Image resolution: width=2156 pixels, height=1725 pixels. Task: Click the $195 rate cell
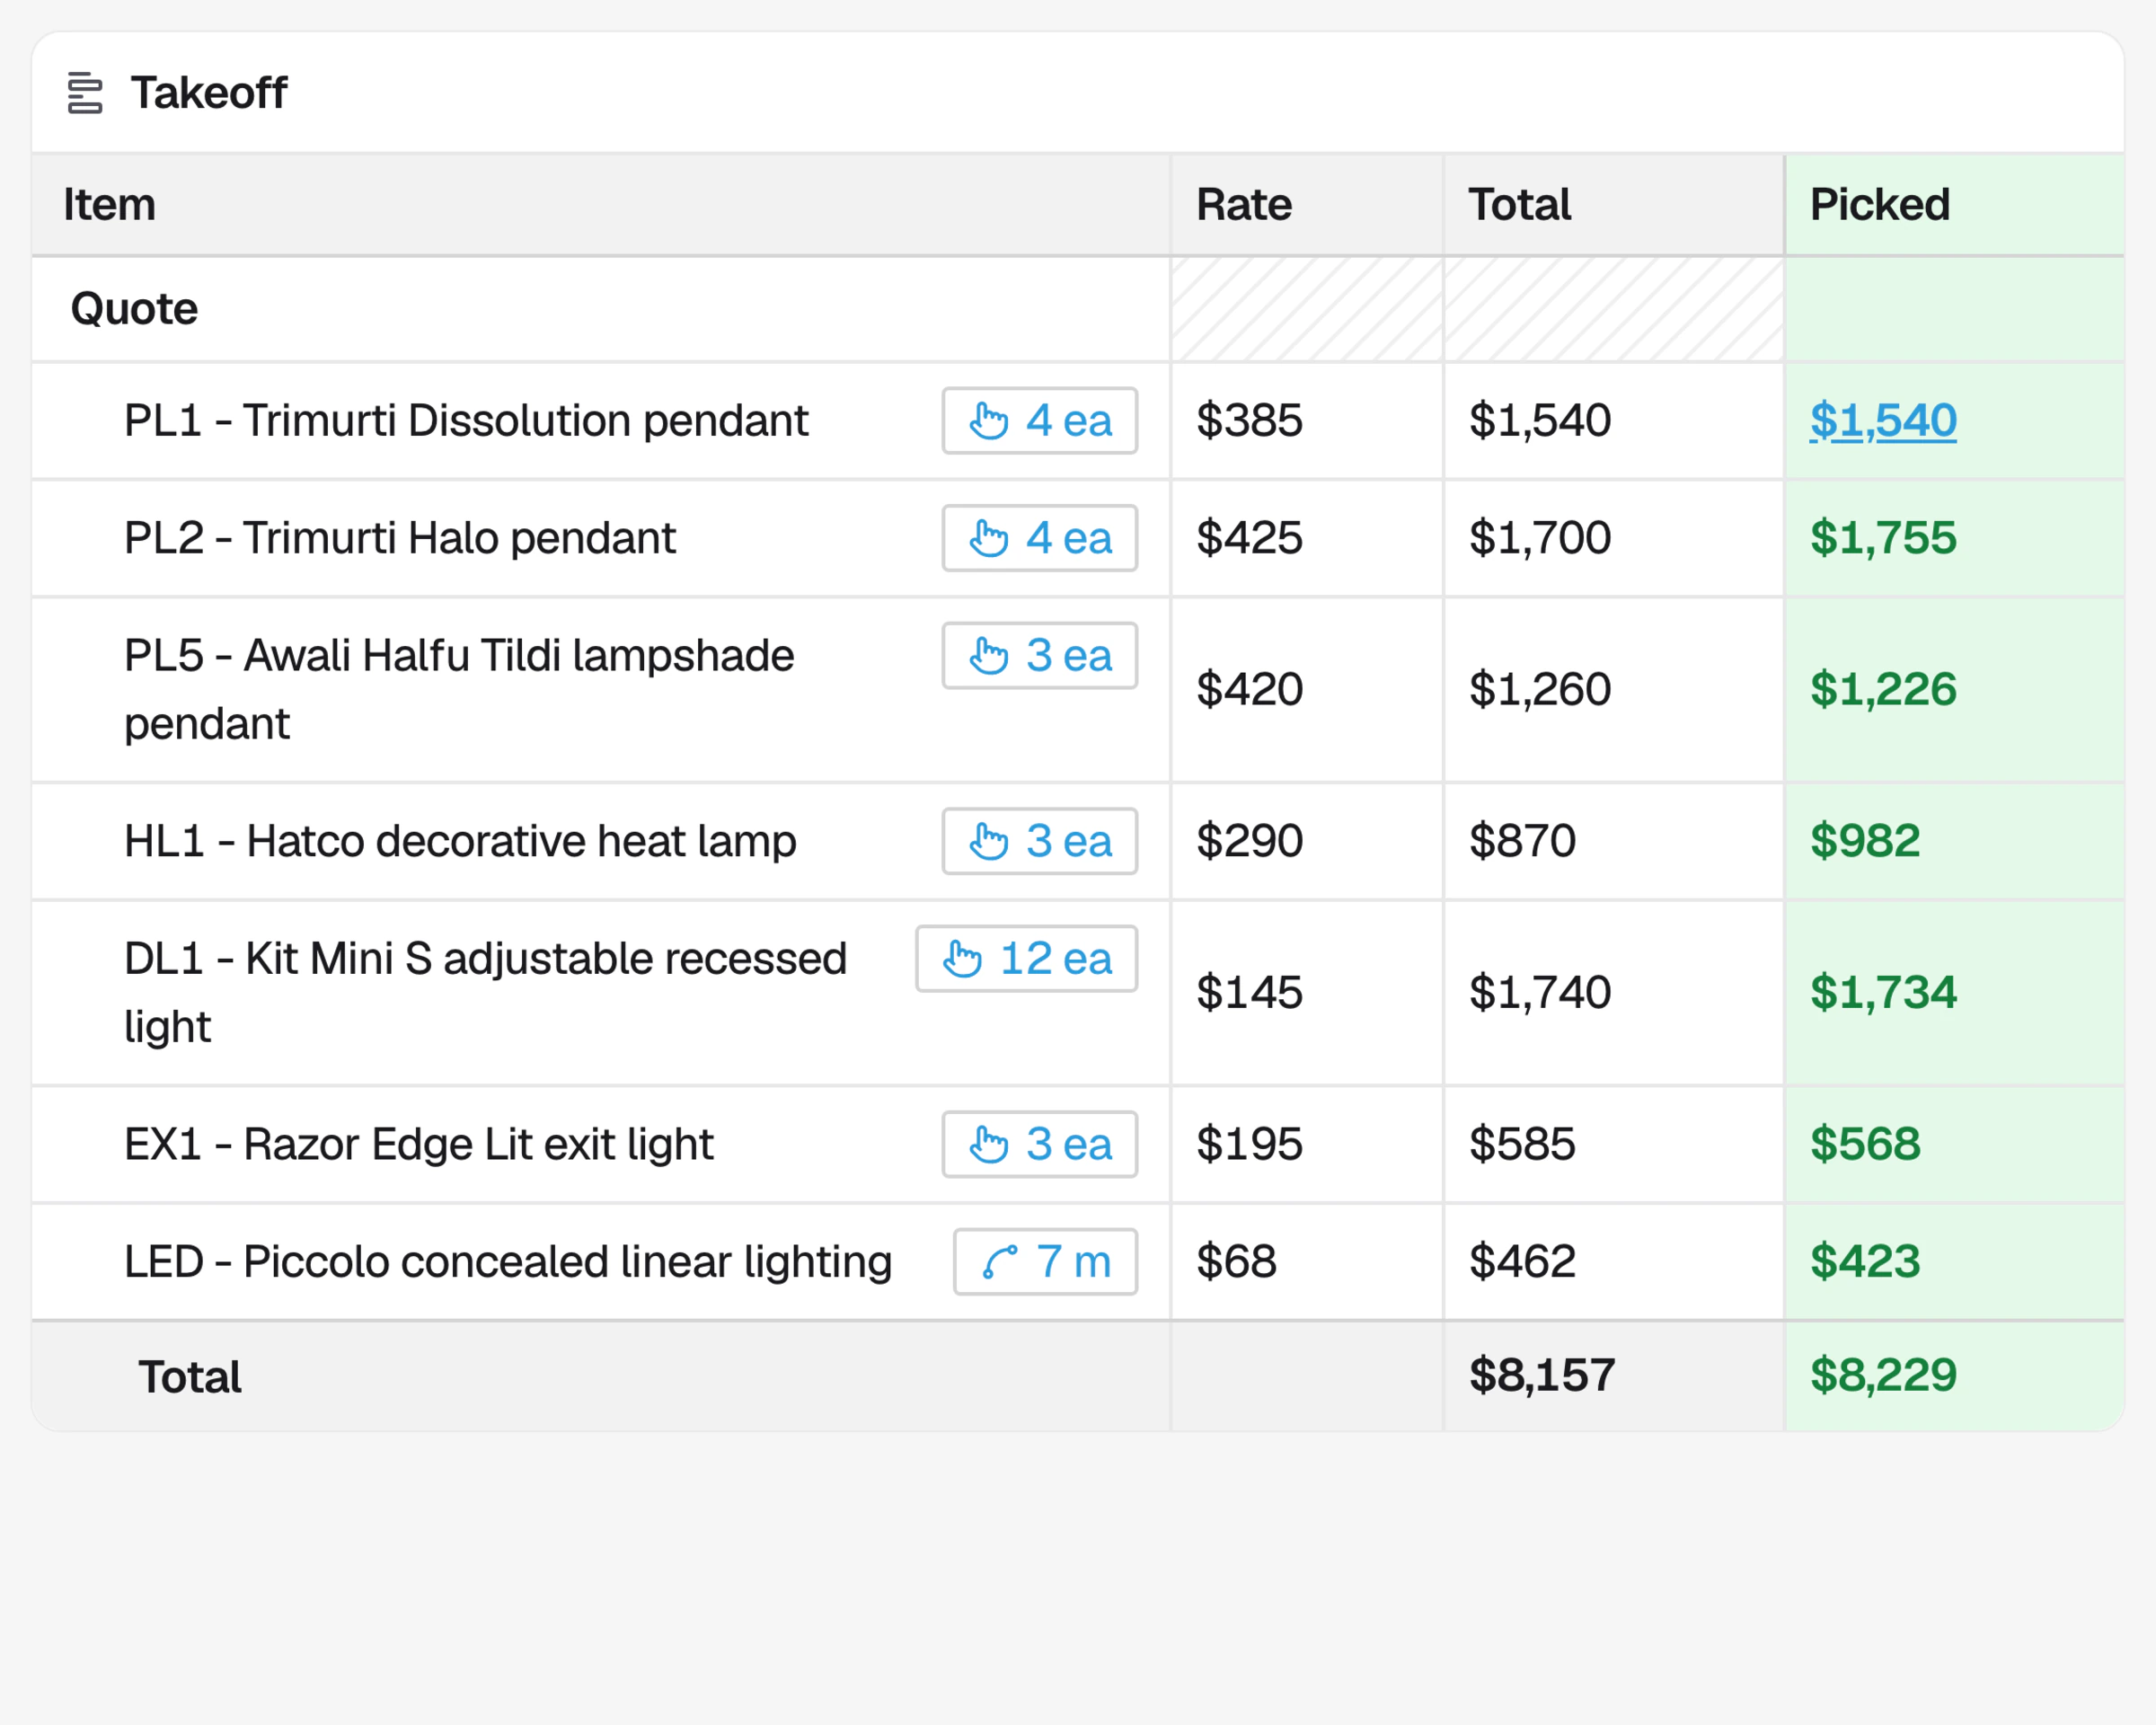(1307, 1144)
